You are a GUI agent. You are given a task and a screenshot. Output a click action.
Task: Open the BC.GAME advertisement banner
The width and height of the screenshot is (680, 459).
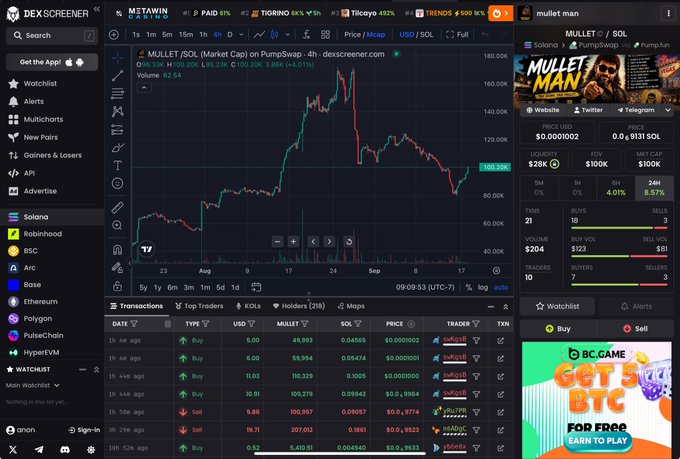(597, 400)
